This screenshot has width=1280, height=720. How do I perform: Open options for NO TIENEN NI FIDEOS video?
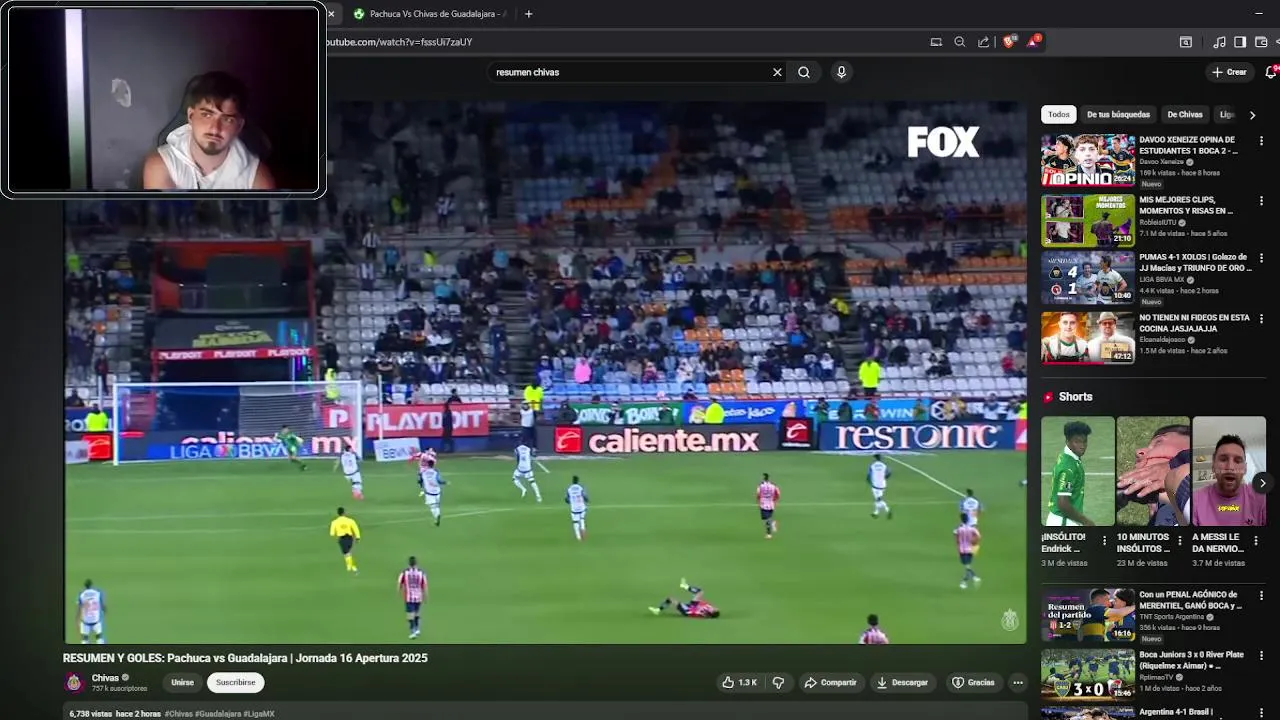click(x=1261, y=319)
